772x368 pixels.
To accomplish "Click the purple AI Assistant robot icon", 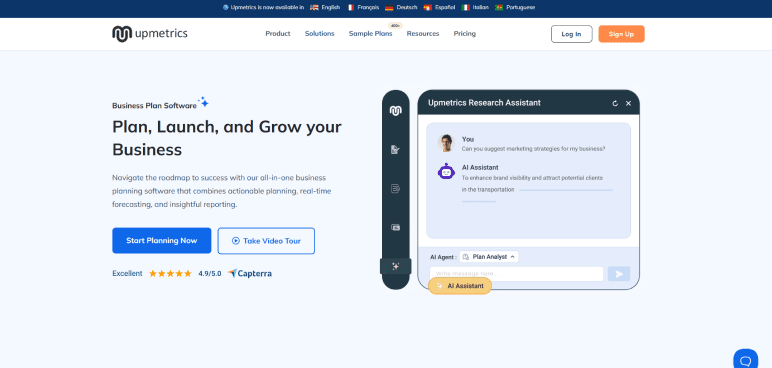I will click(446, 171).
